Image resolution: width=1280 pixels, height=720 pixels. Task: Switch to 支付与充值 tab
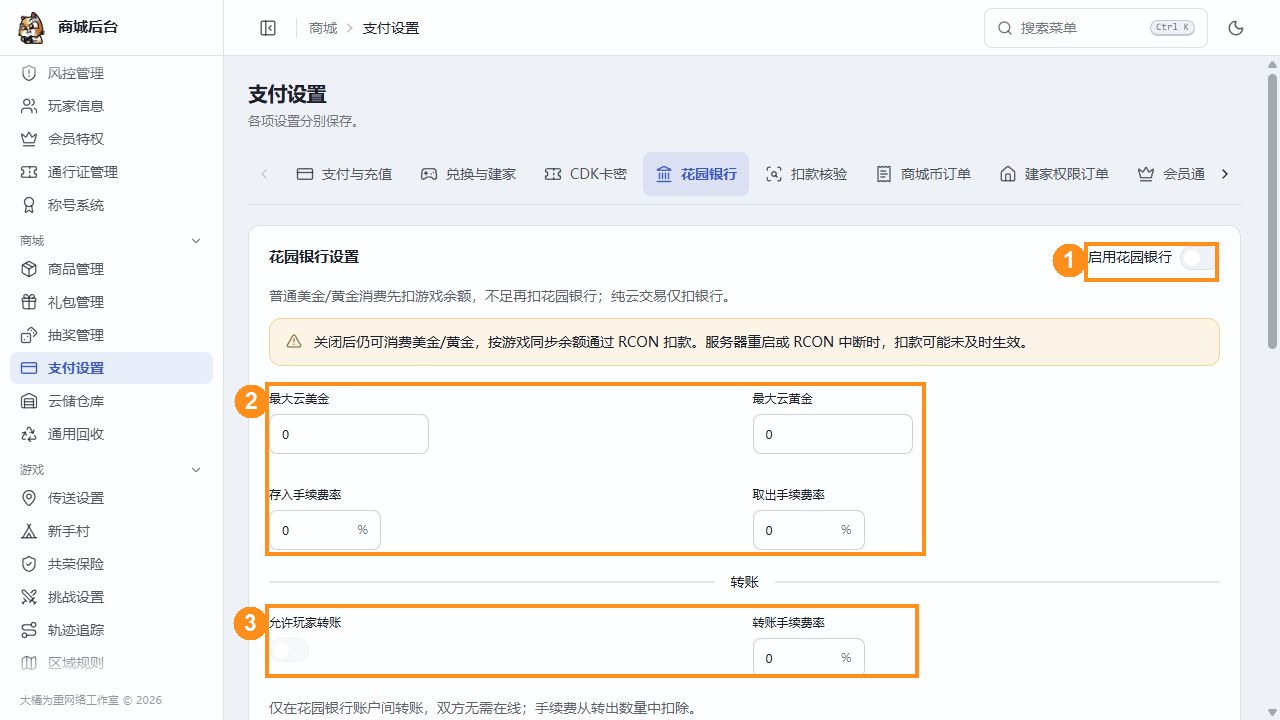[344, 174]
